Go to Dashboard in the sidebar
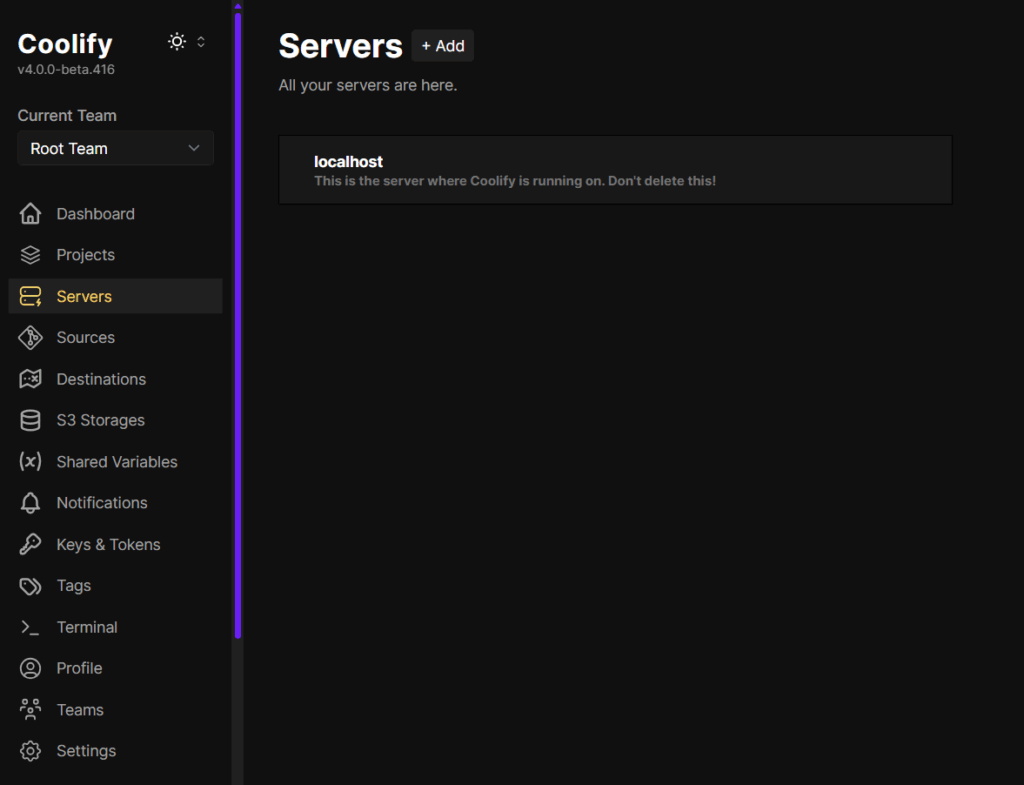Image resolution: width=1024 pixels, height=785 pixels. pyautogui.click(x=116, y=214)
